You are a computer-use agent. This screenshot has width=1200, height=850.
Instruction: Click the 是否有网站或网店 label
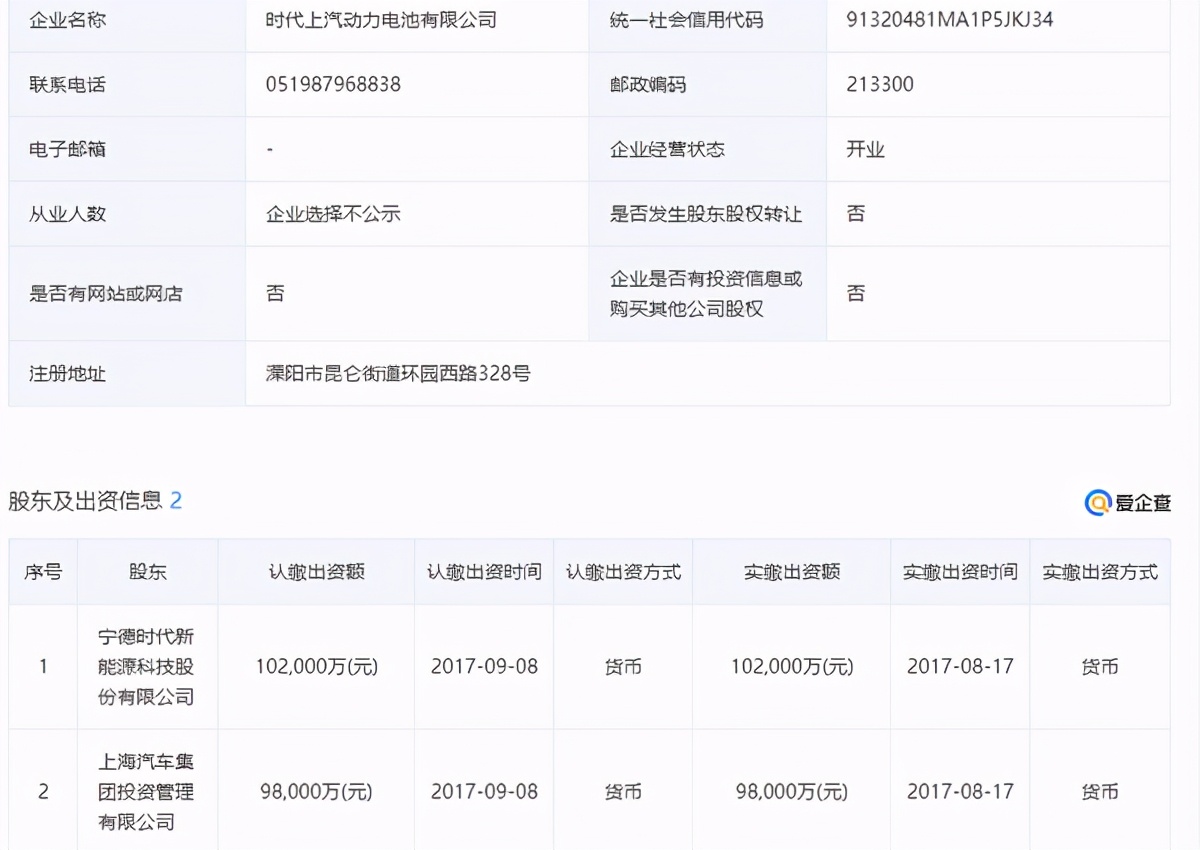coord(106,294)
